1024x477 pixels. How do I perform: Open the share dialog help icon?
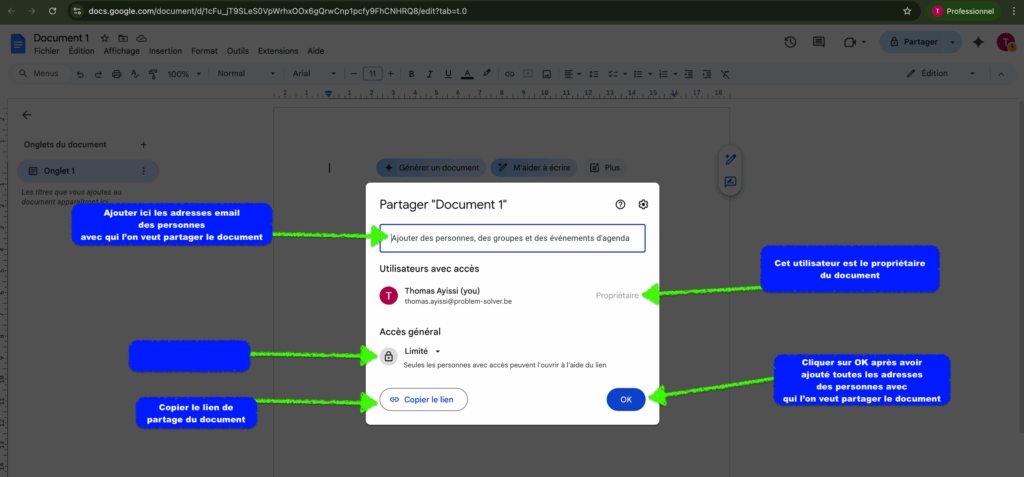(x=620, y=204)
